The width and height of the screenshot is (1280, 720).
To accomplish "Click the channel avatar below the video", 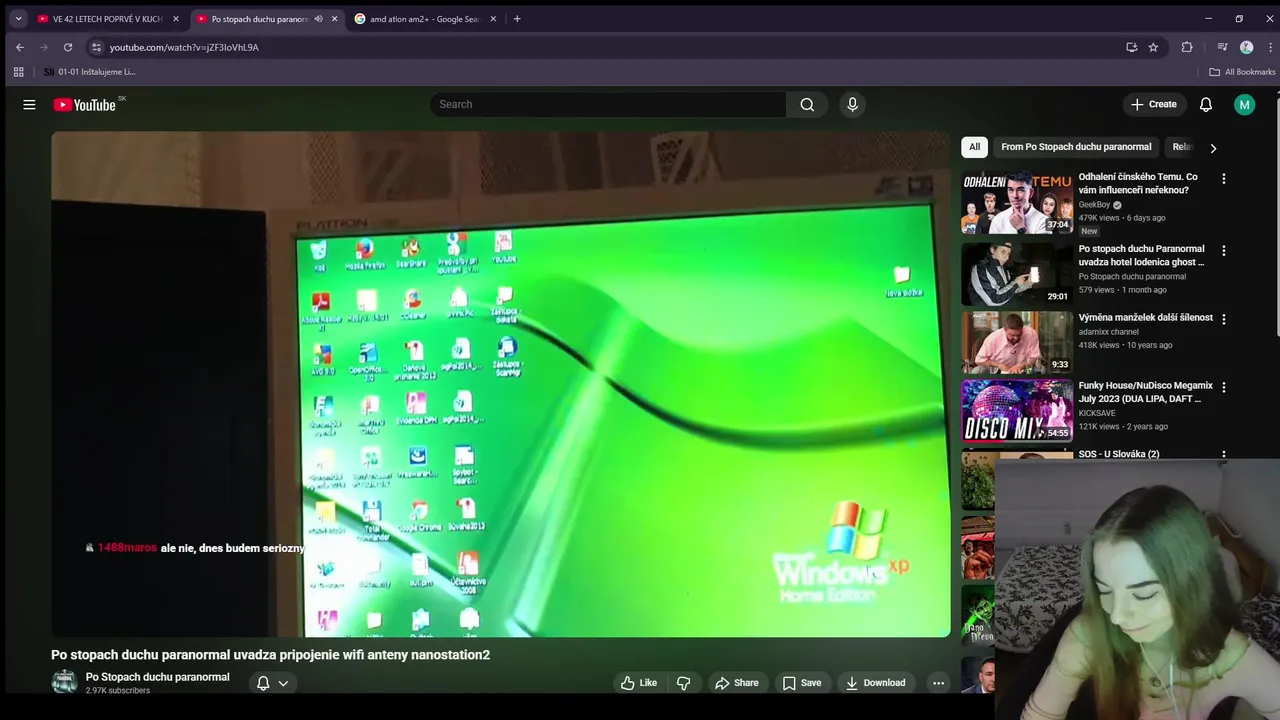I will [64, 683].
